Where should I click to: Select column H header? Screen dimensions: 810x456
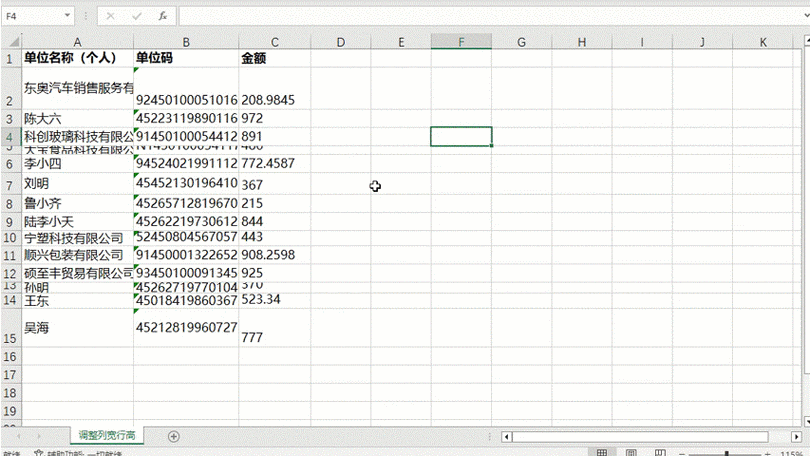582,42
